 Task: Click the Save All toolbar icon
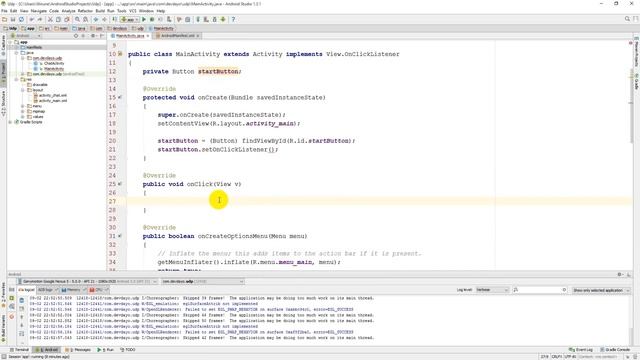click(x=13, y=19)
